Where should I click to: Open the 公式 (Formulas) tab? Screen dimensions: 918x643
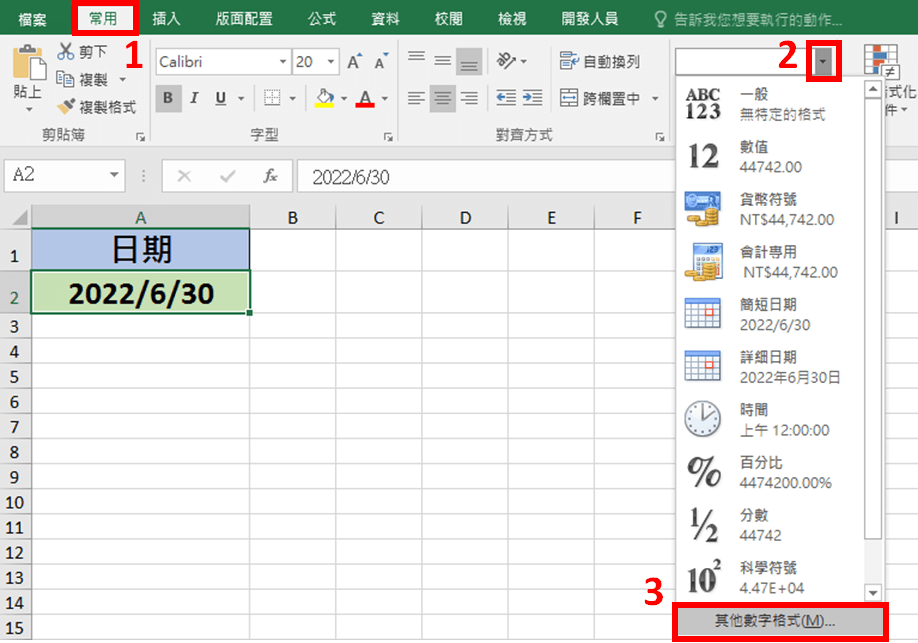click(x=322, y=18)
